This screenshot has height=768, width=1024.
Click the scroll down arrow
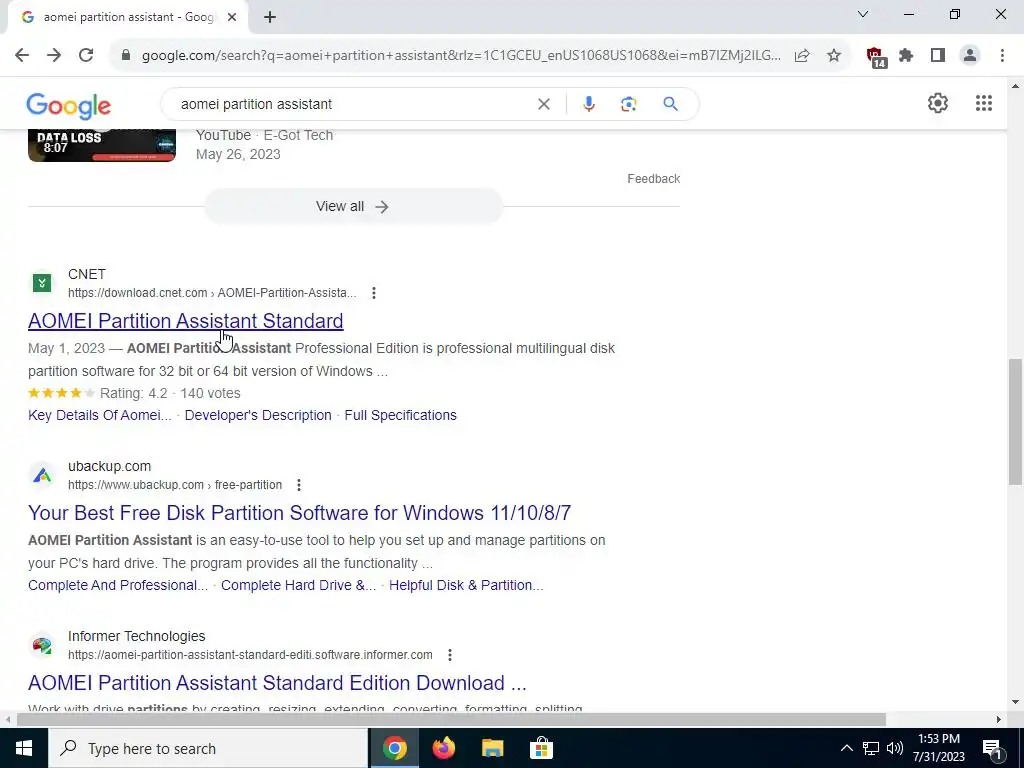click(1016, 703)
